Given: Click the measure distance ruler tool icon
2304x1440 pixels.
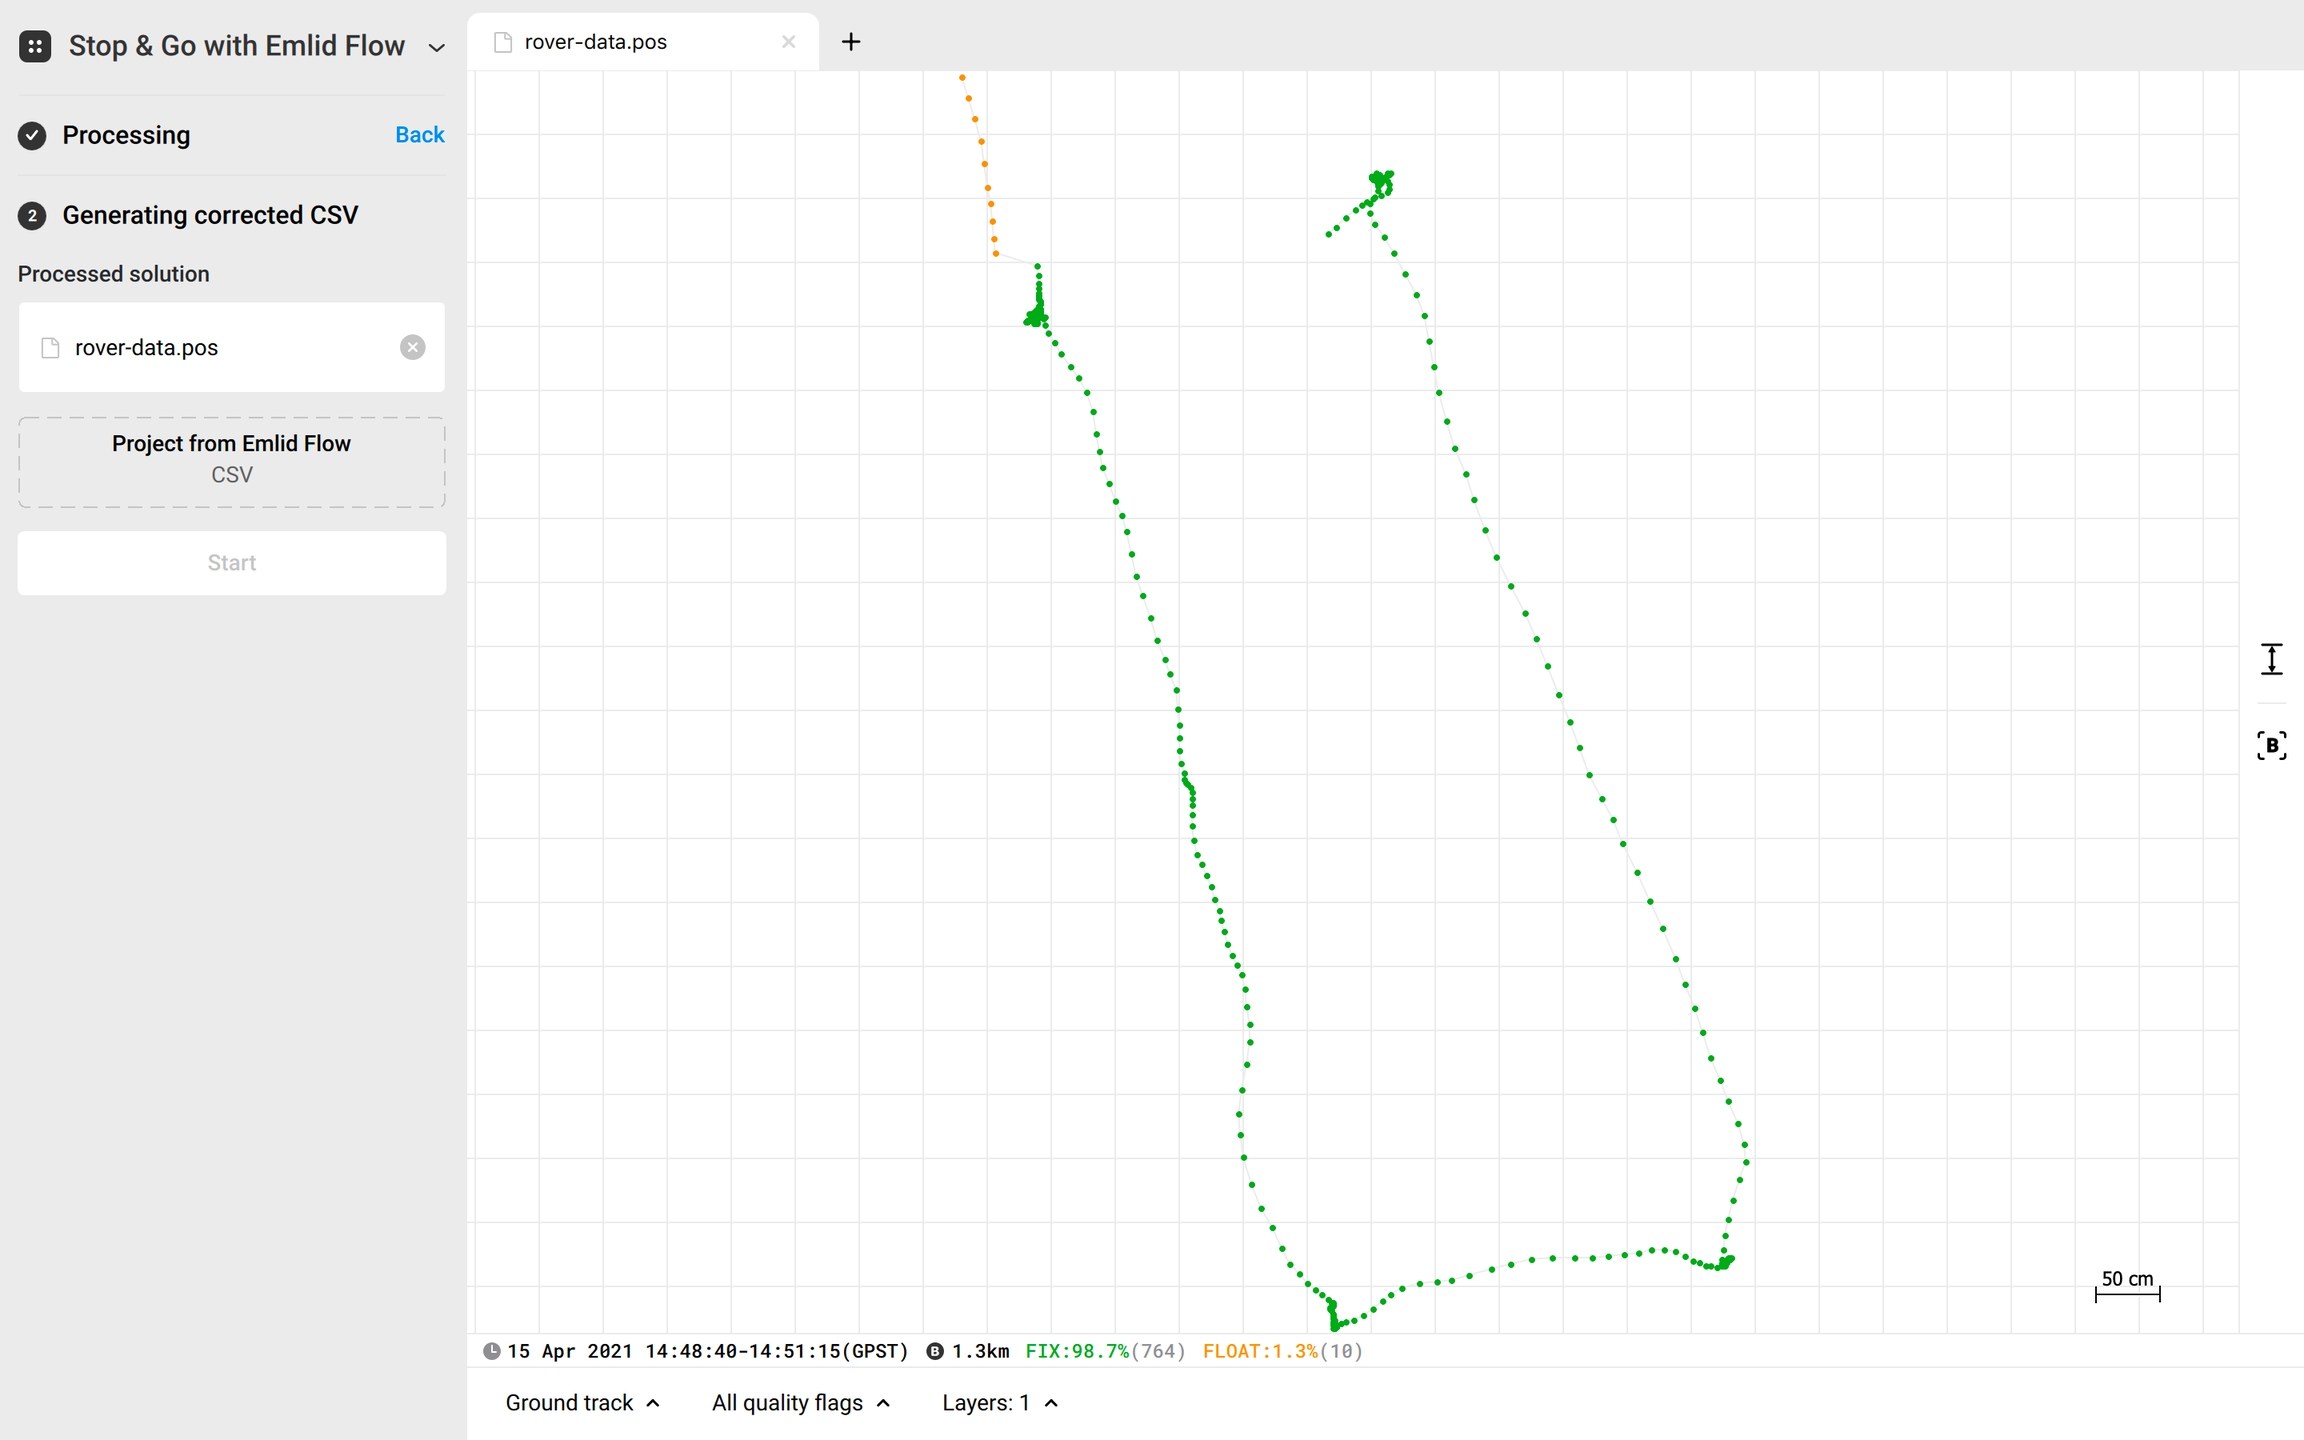Looking at the screenshot, I should (2271, 659).
